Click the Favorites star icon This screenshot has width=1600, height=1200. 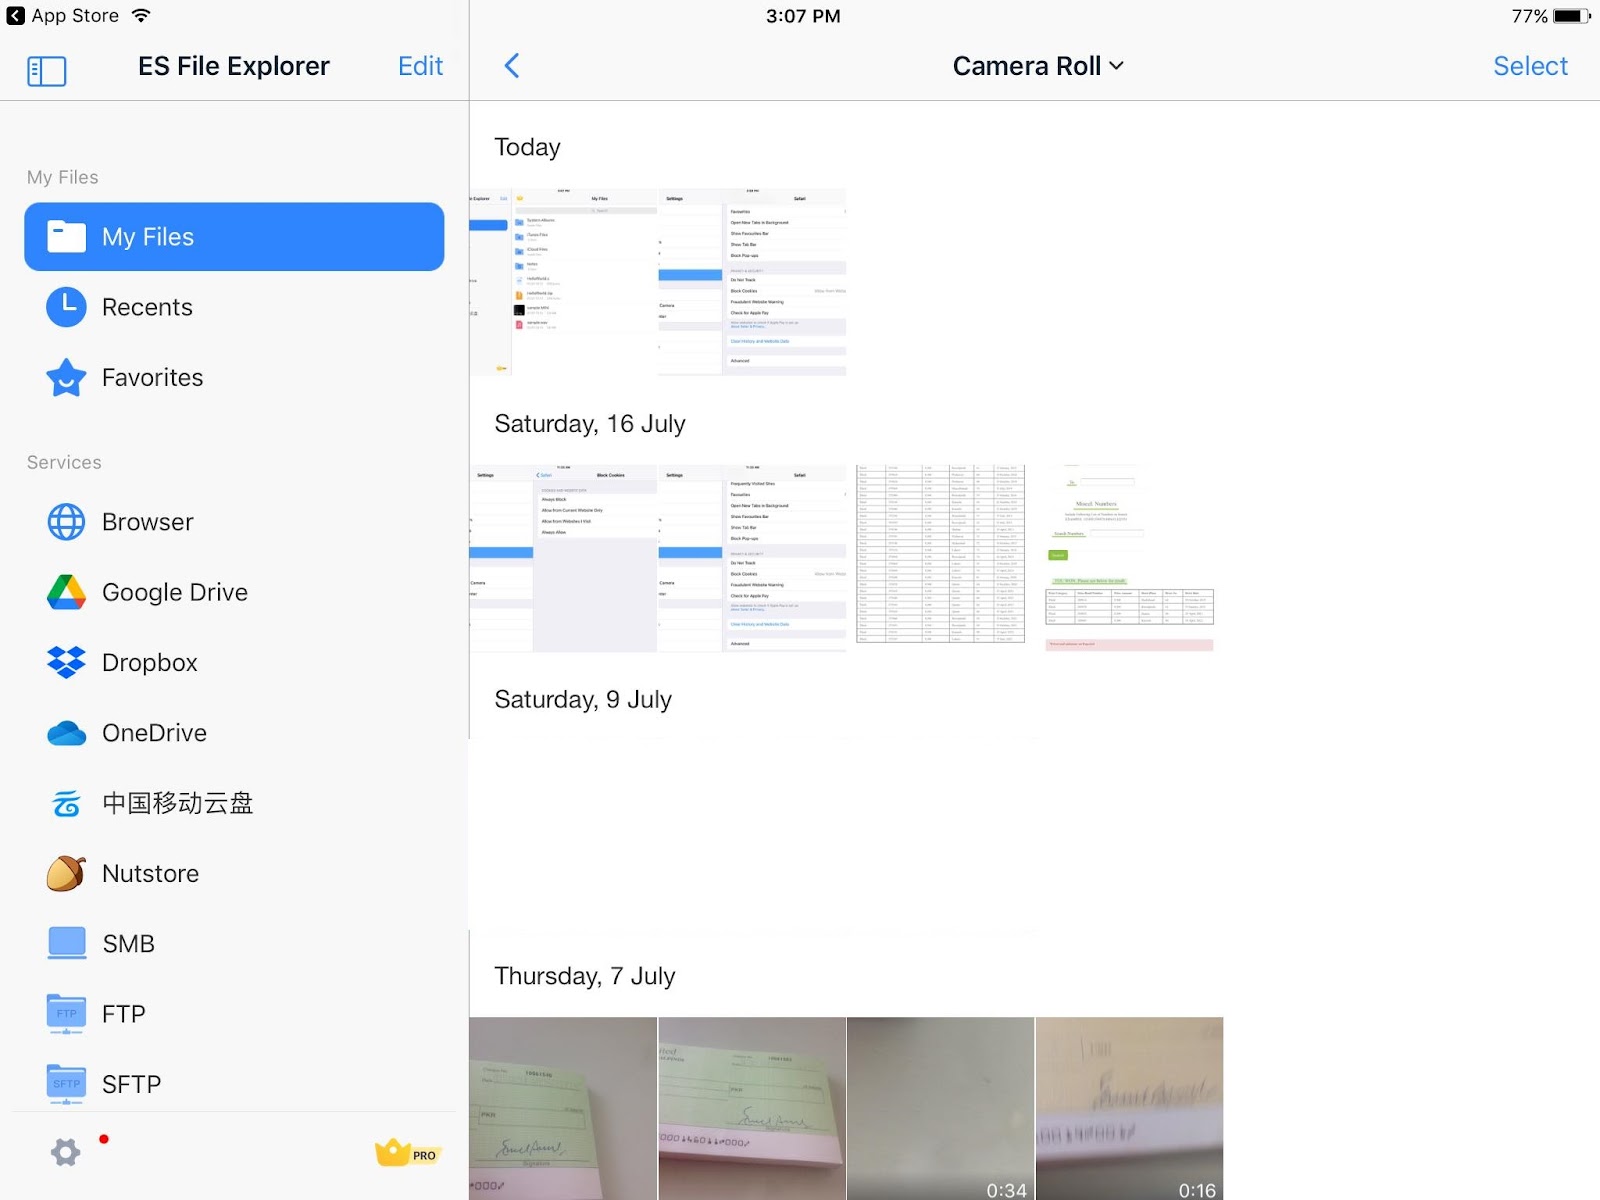66,378
